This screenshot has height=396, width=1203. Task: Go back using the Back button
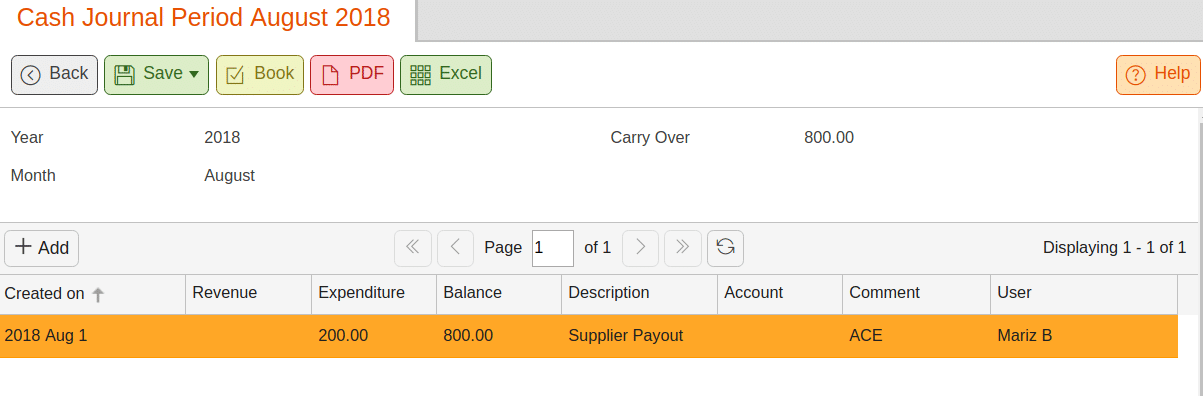(x=54, y=75)
